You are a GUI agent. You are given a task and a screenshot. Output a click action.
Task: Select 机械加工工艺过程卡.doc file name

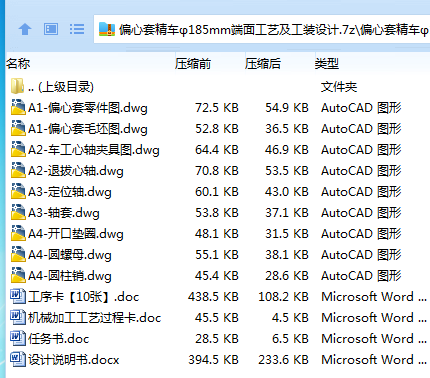tap(95, 318)
